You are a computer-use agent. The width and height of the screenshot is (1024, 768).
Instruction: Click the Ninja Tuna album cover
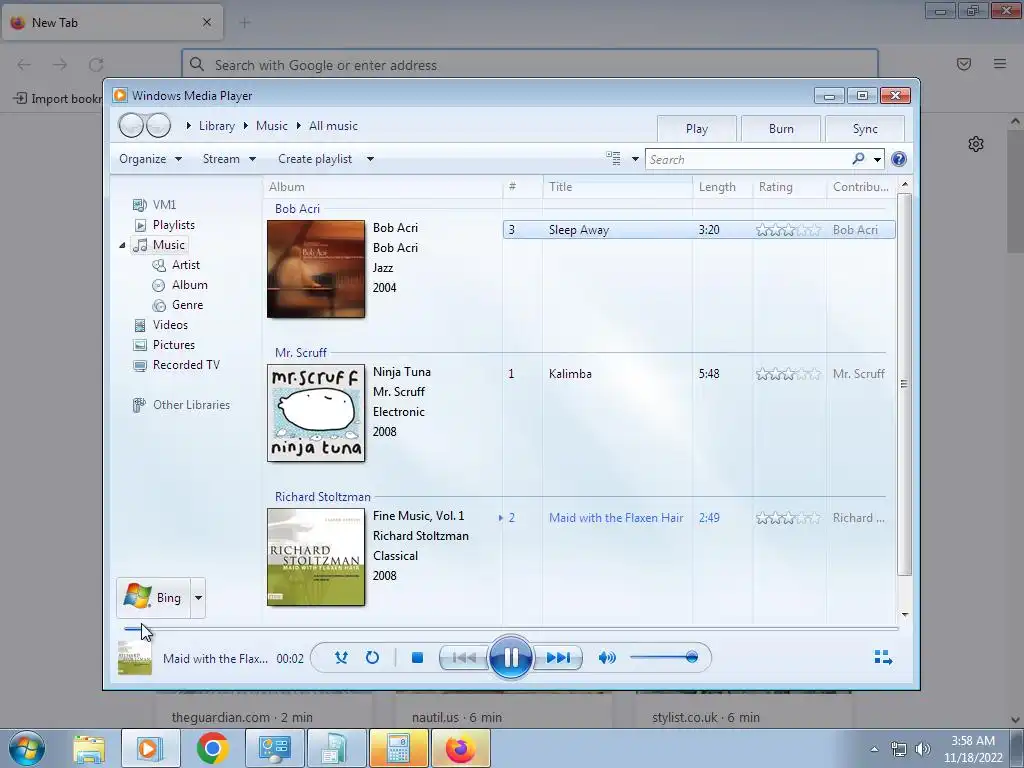(x=316, y=413)
